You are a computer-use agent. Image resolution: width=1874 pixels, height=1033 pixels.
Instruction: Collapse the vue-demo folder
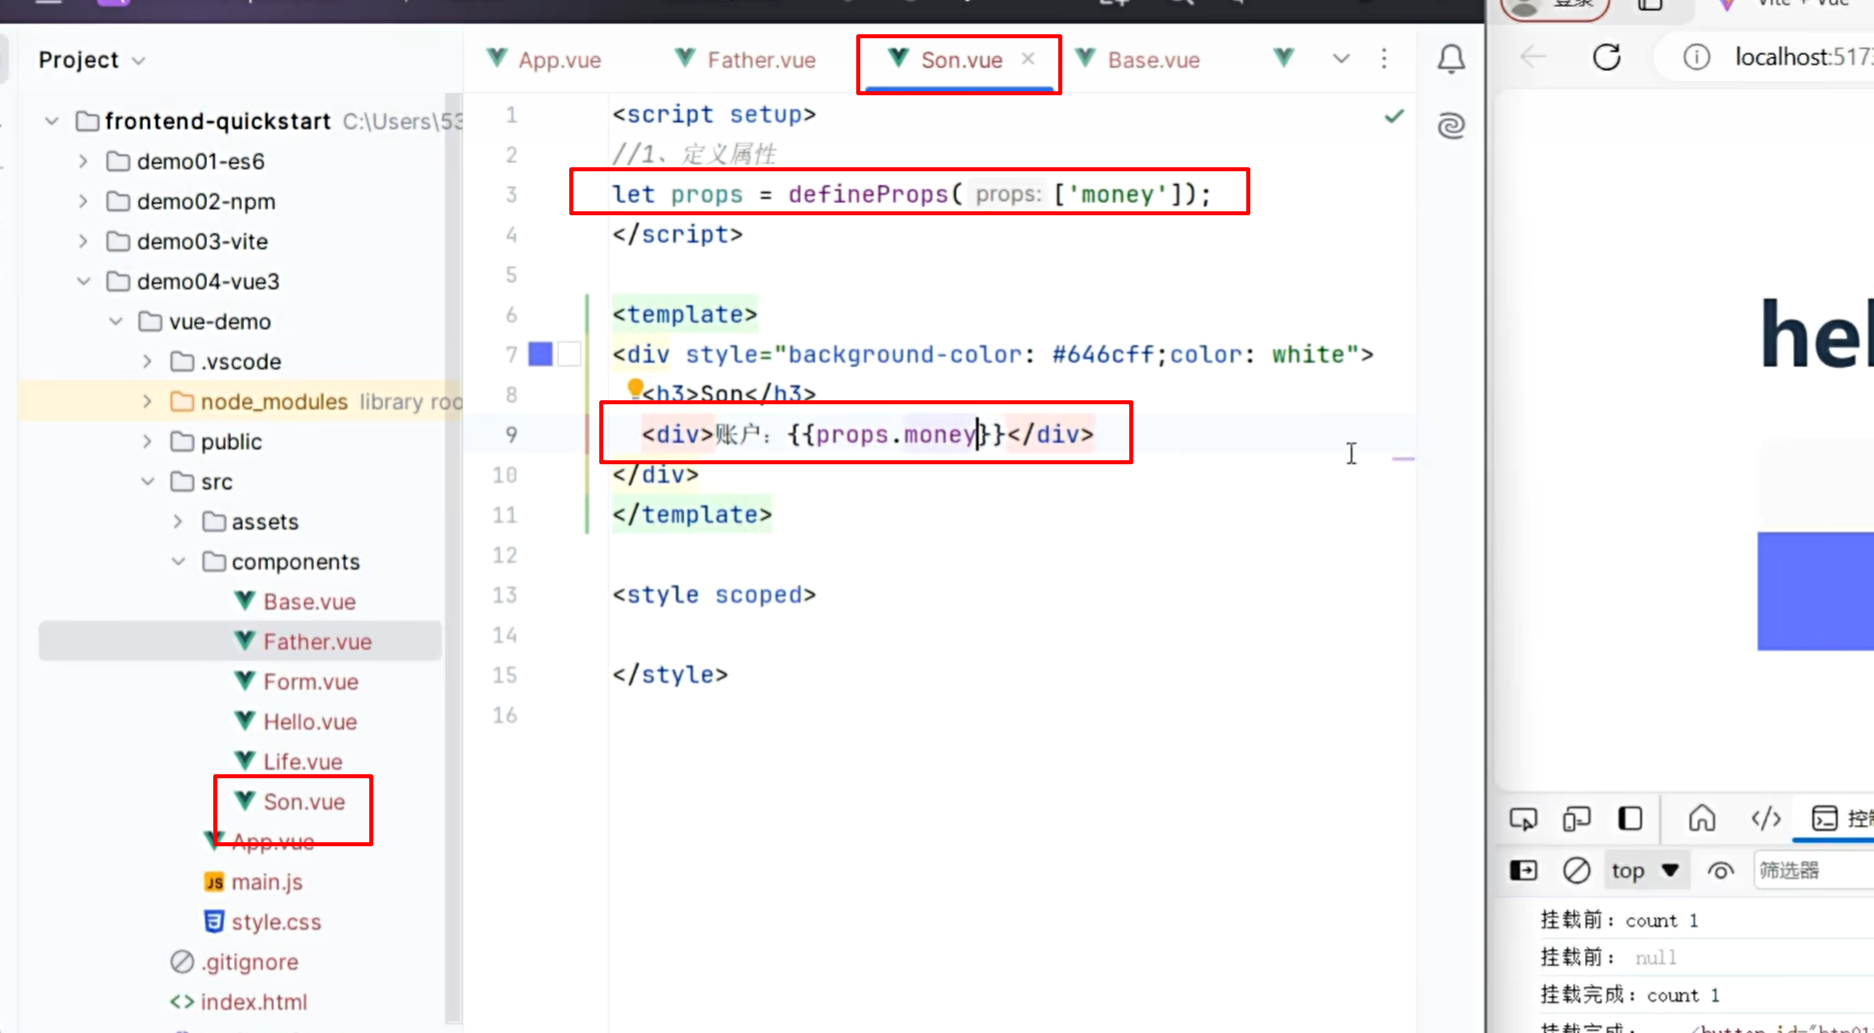tap(115, 321)
